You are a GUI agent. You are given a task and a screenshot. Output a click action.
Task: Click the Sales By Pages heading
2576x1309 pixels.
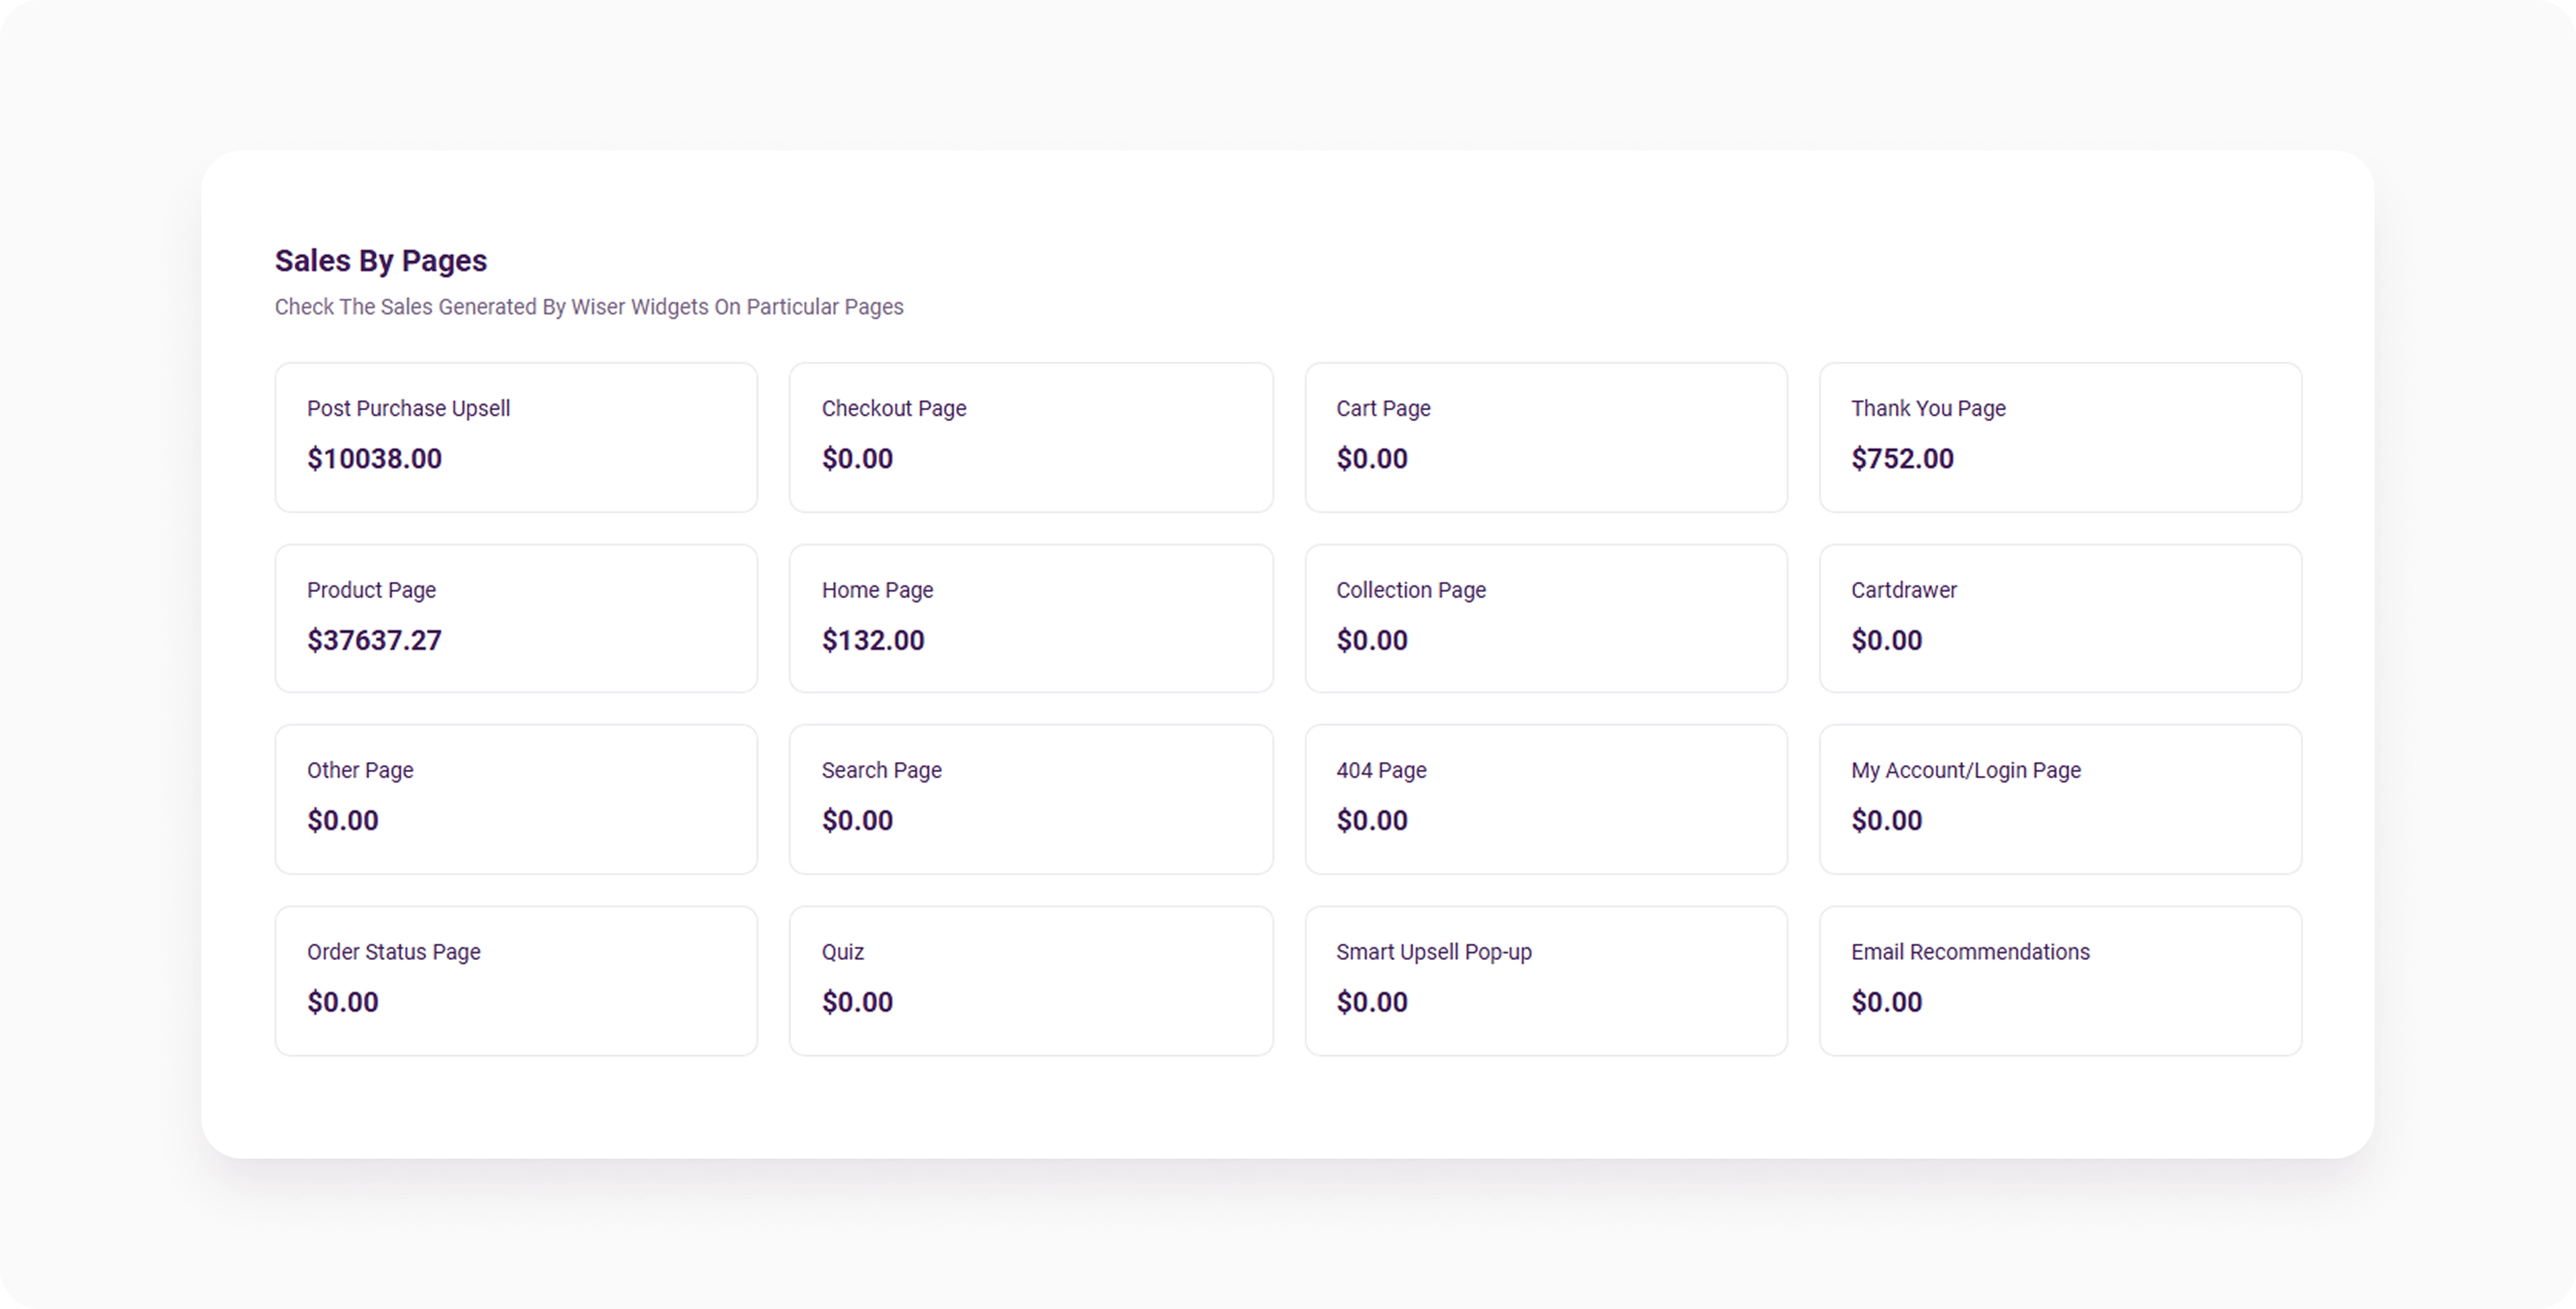pyautogui.click(x=381, y=261)
